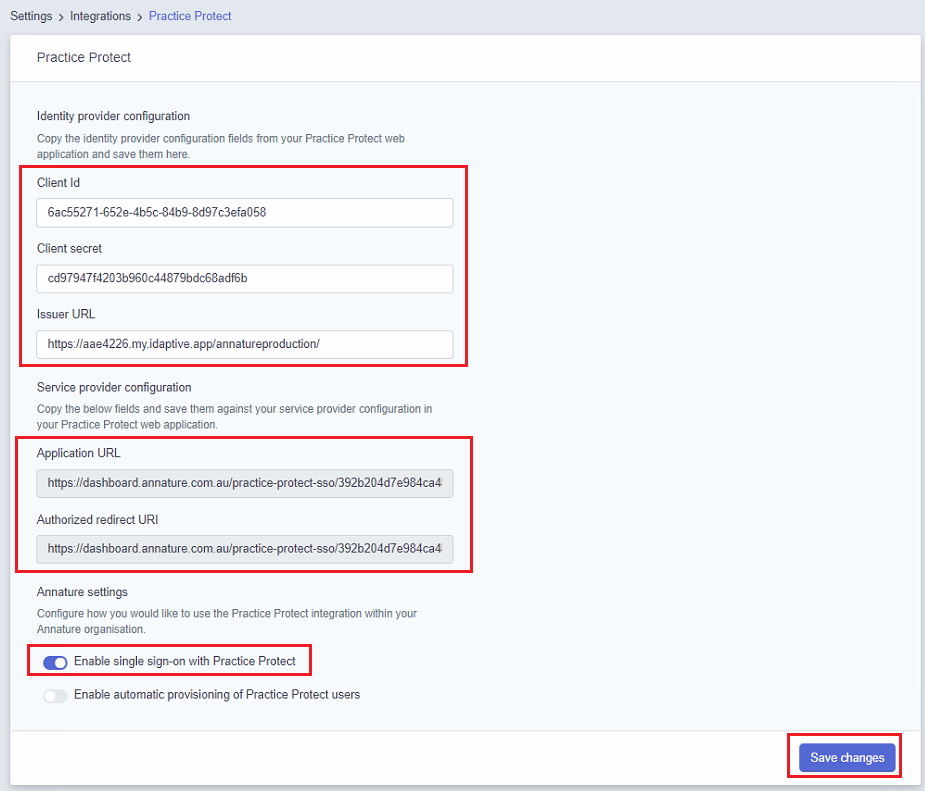Click the Practice Protect panel heading

tap(84, 57)
